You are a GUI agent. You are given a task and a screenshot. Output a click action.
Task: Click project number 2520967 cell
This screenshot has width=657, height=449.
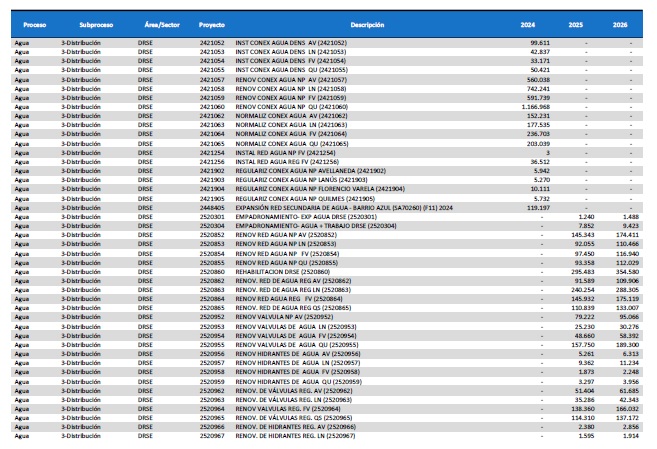[212, 436]
